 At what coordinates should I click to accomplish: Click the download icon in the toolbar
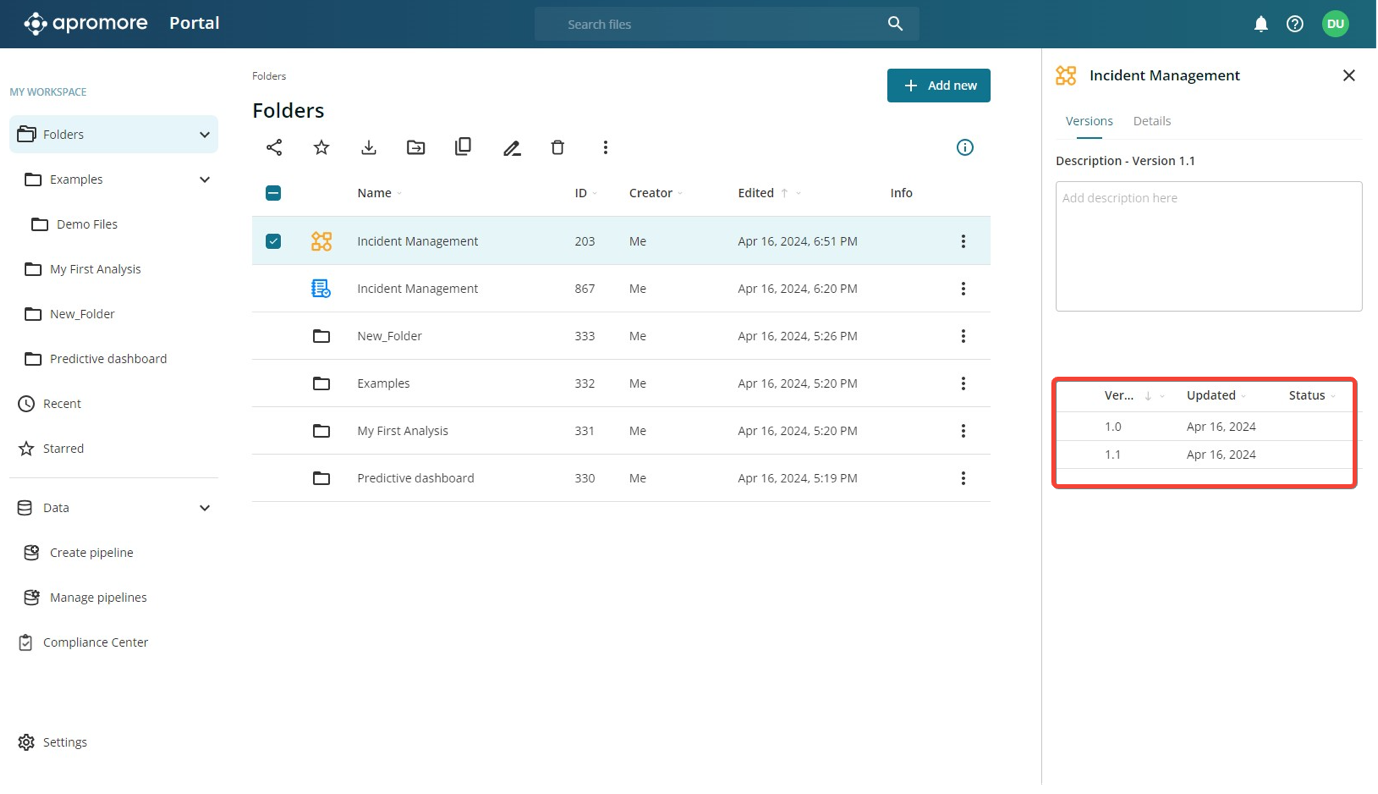click(369, 147)
